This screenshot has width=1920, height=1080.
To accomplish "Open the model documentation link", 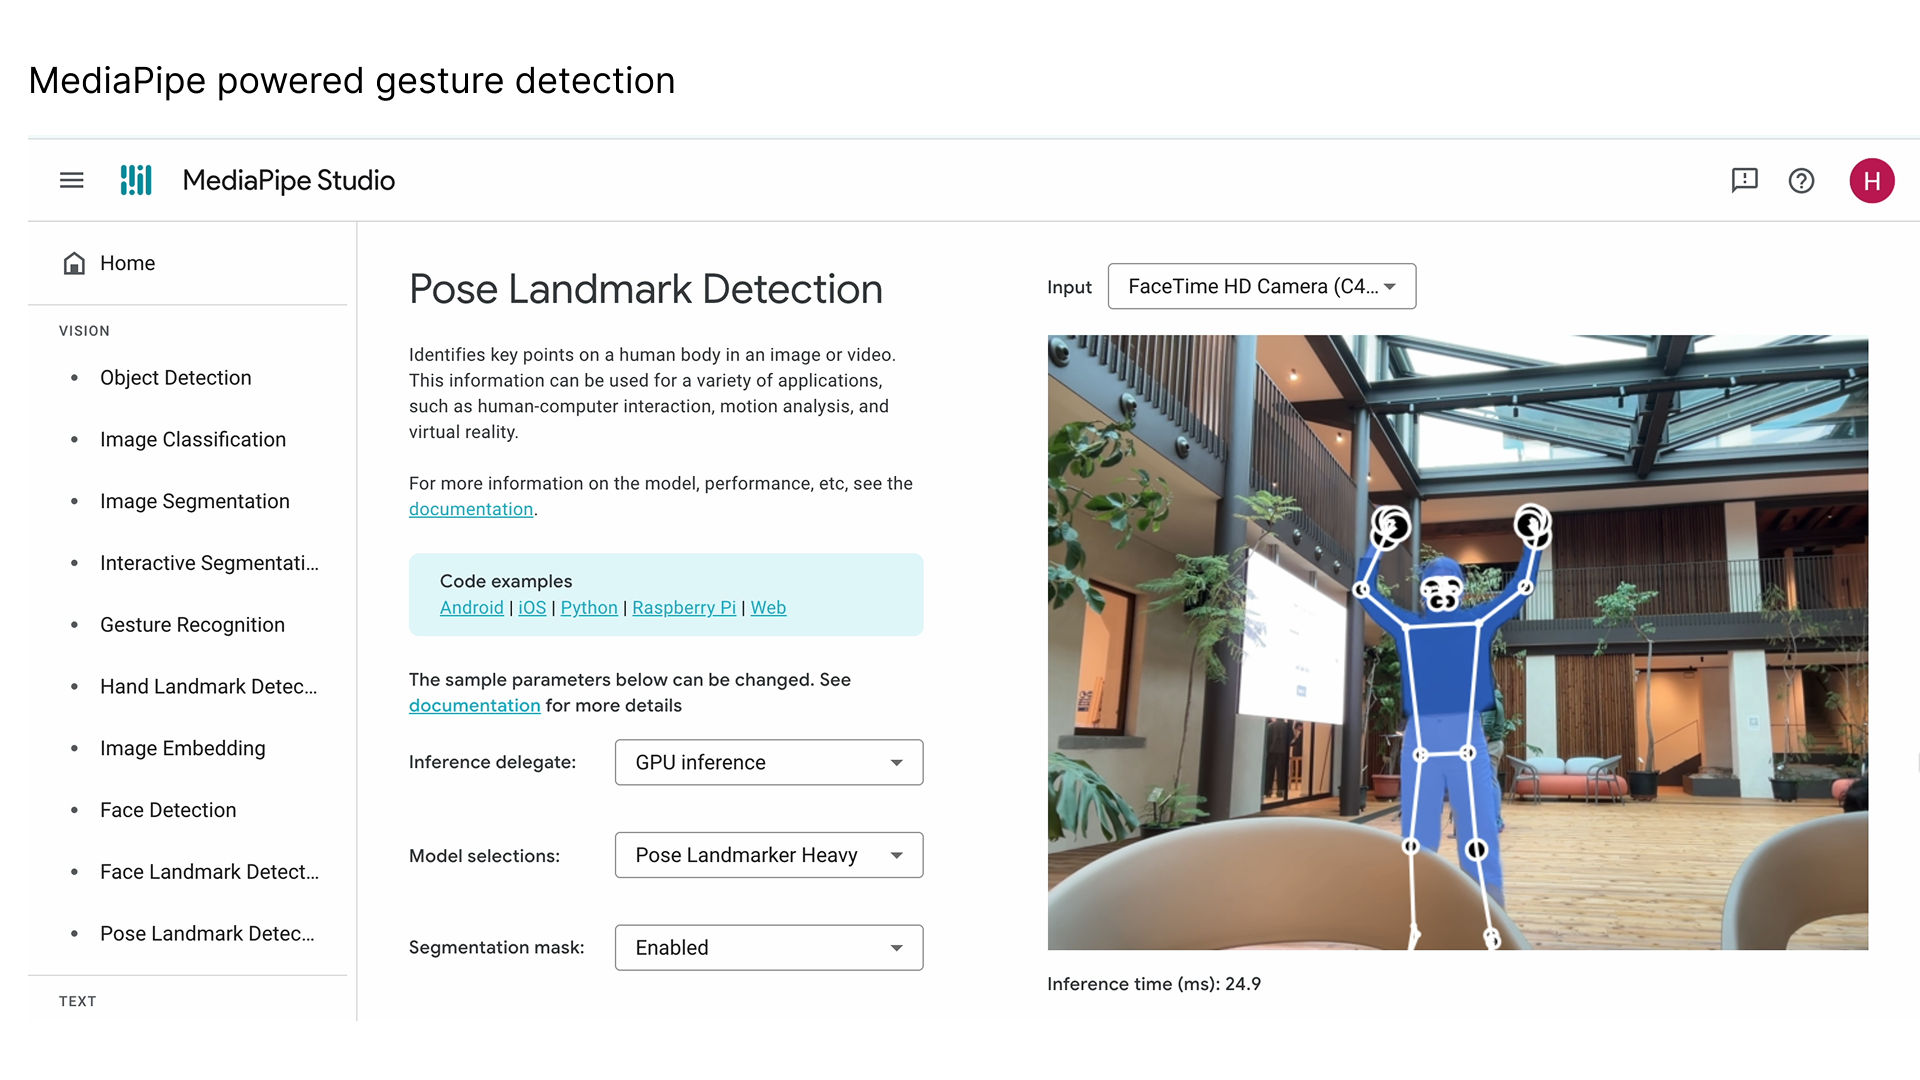I will tap(471, 509).
